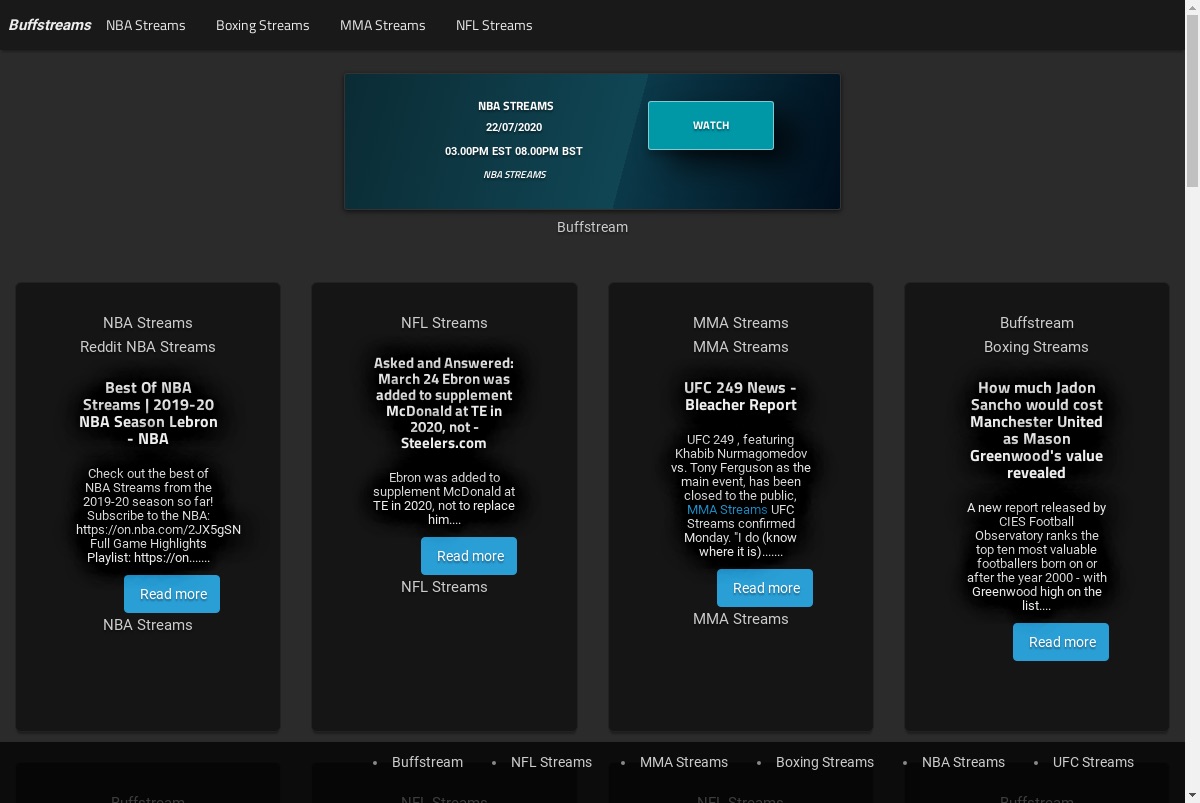Open 'How much Jadon Sancho would cost' title
1200x803 pixels.
point(1037,430)
